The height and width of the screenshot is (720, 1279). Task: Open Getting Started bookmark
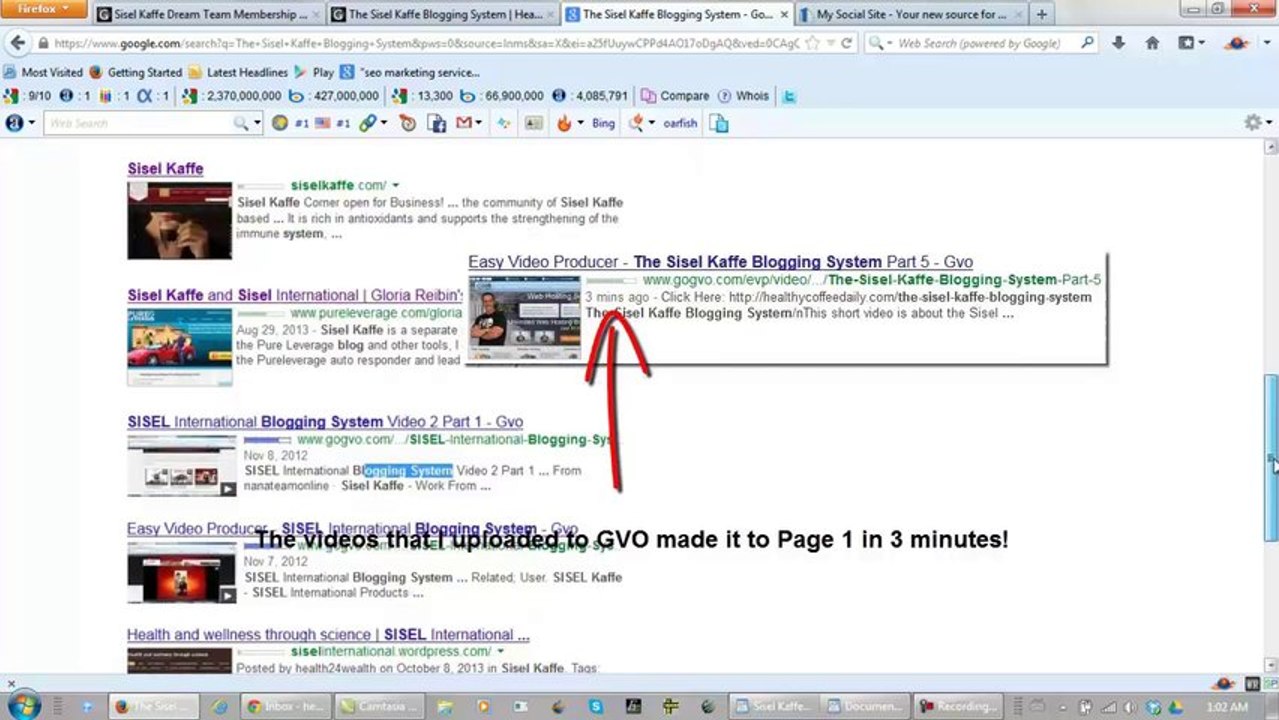coord(136,72)
